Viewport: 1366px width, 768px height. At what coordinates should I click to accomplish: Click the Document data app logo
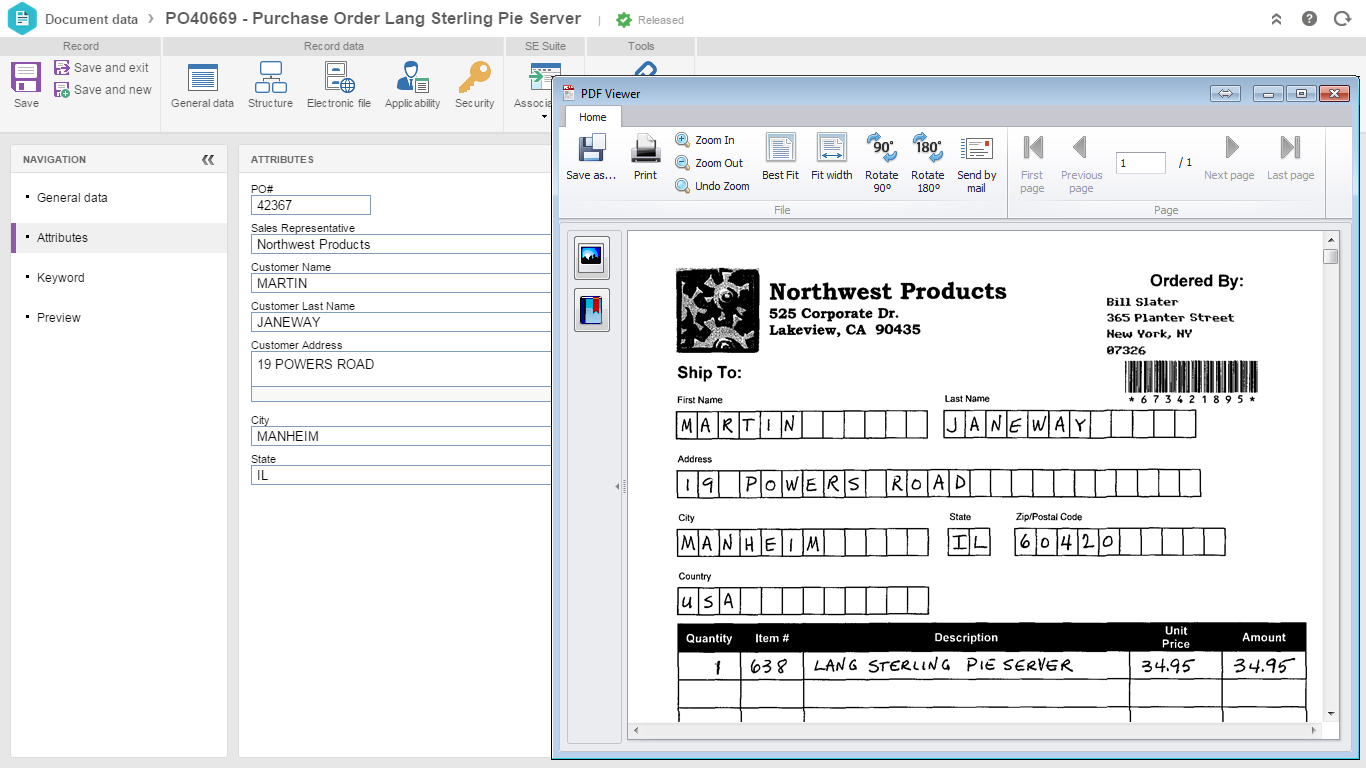21,18
